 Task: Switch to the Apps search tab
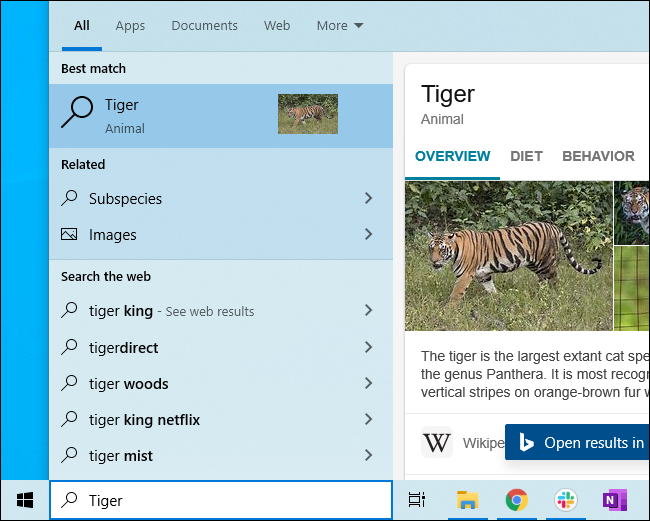coord(130,26)
